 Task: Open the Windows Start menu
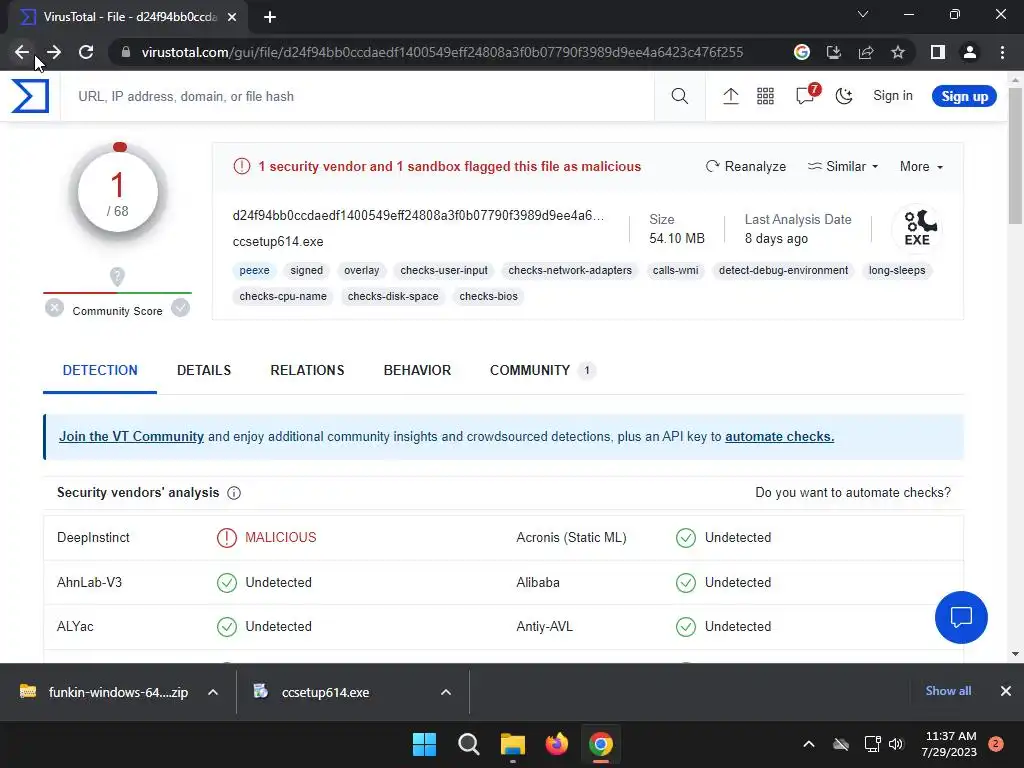pos(424,744)
